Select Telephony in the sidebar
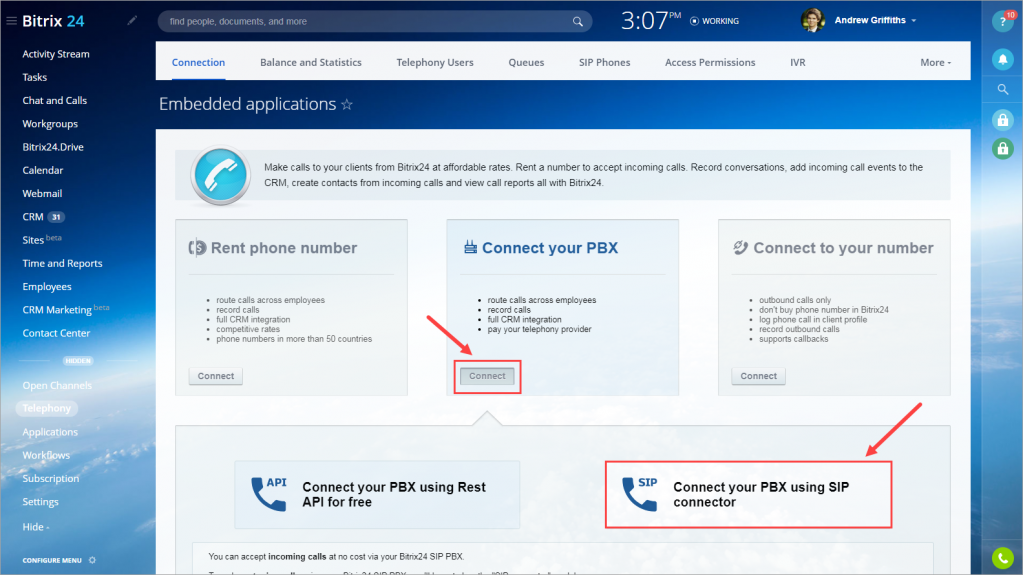The height and width of the screenshot is (575, 1023). [47, 409]
